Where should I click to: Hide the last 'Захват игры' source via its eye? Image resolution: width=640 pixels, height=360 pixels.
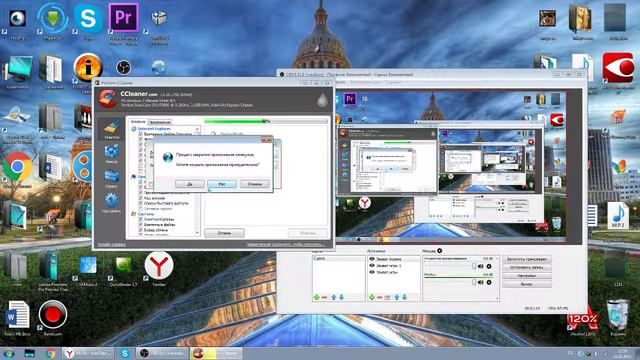click(372, 272)
